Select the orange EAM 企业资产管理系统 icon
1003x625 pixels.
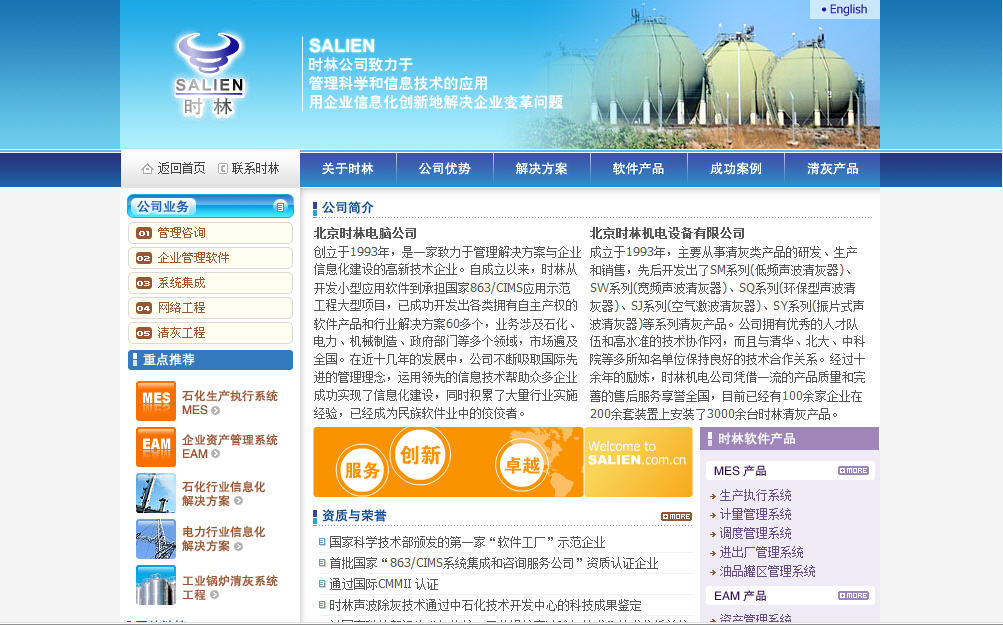(155, 448)
